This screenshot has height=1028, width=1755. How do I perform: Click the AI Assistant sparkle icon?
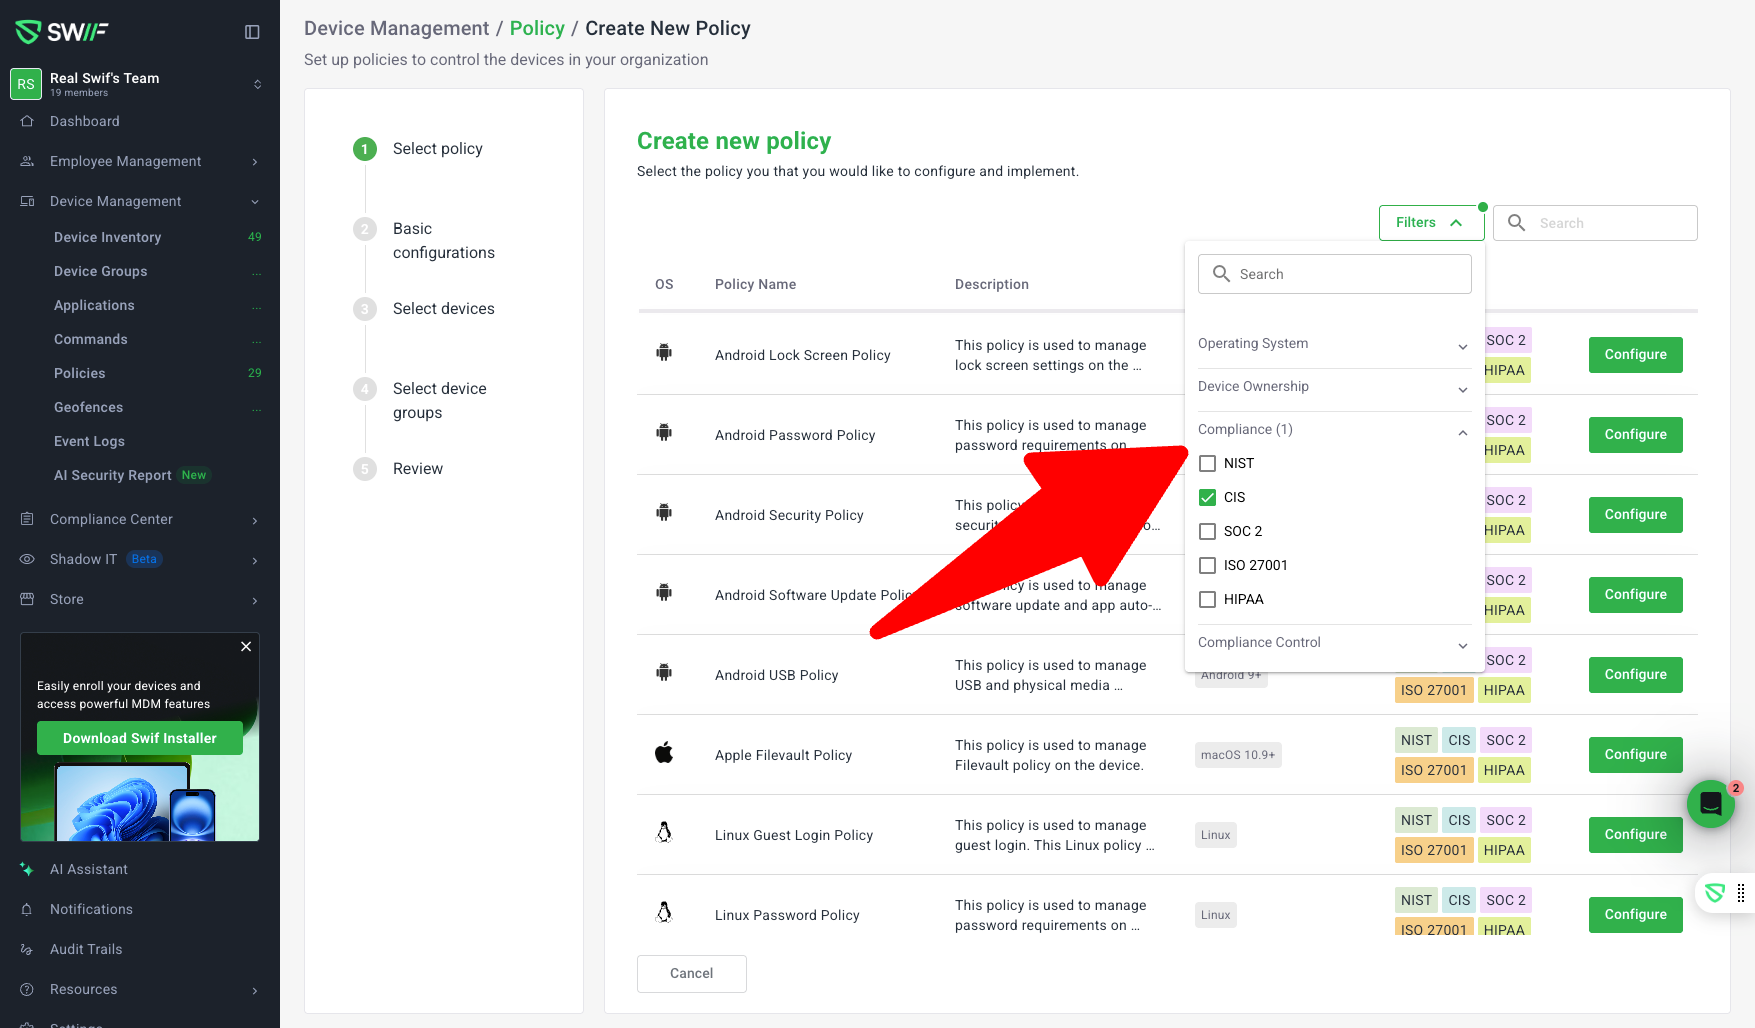pyautogui.click(x=27, y=869)
